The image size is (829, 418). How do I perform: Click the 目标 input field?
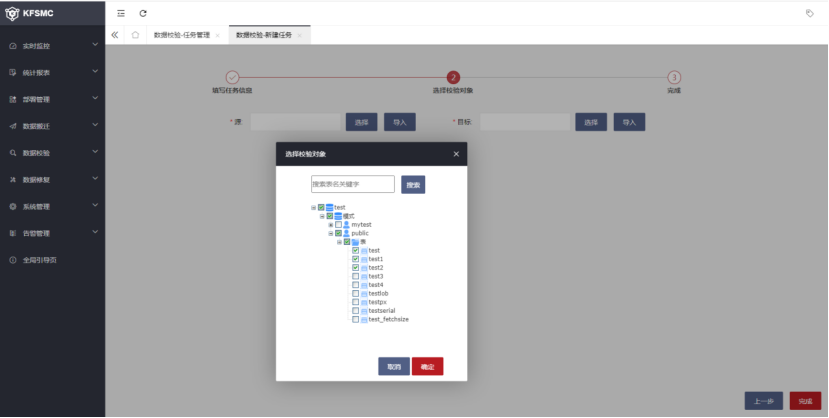point(525,122)
